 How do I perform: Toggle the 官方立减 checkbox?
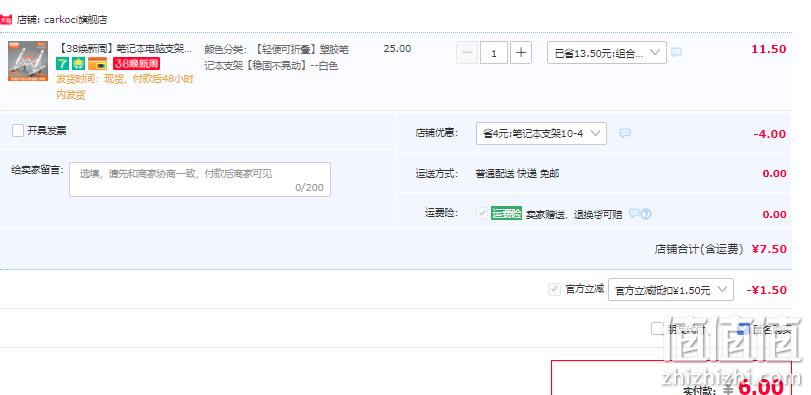coord(554,290)
